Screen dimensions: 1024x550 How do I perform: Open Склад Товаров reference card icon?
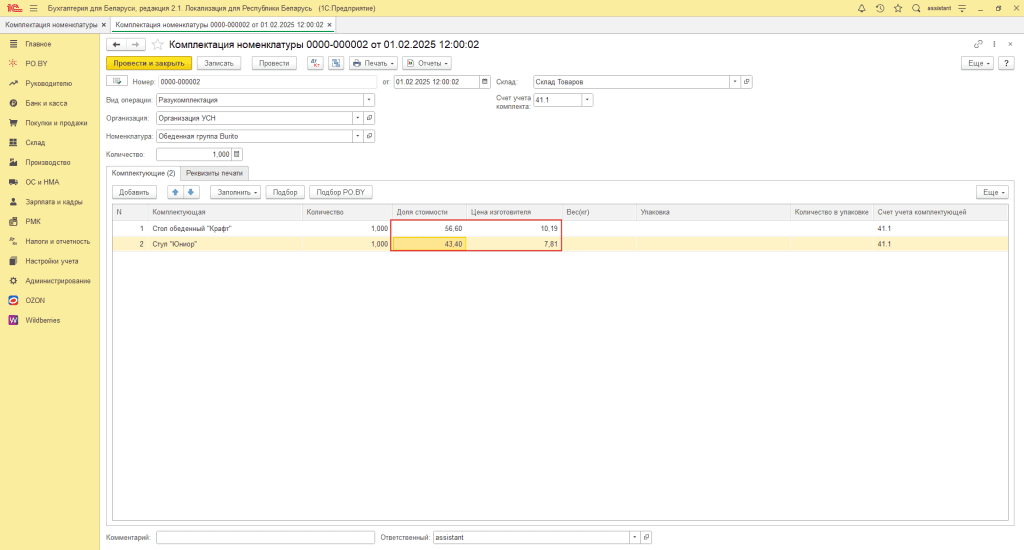pos(746,82)
